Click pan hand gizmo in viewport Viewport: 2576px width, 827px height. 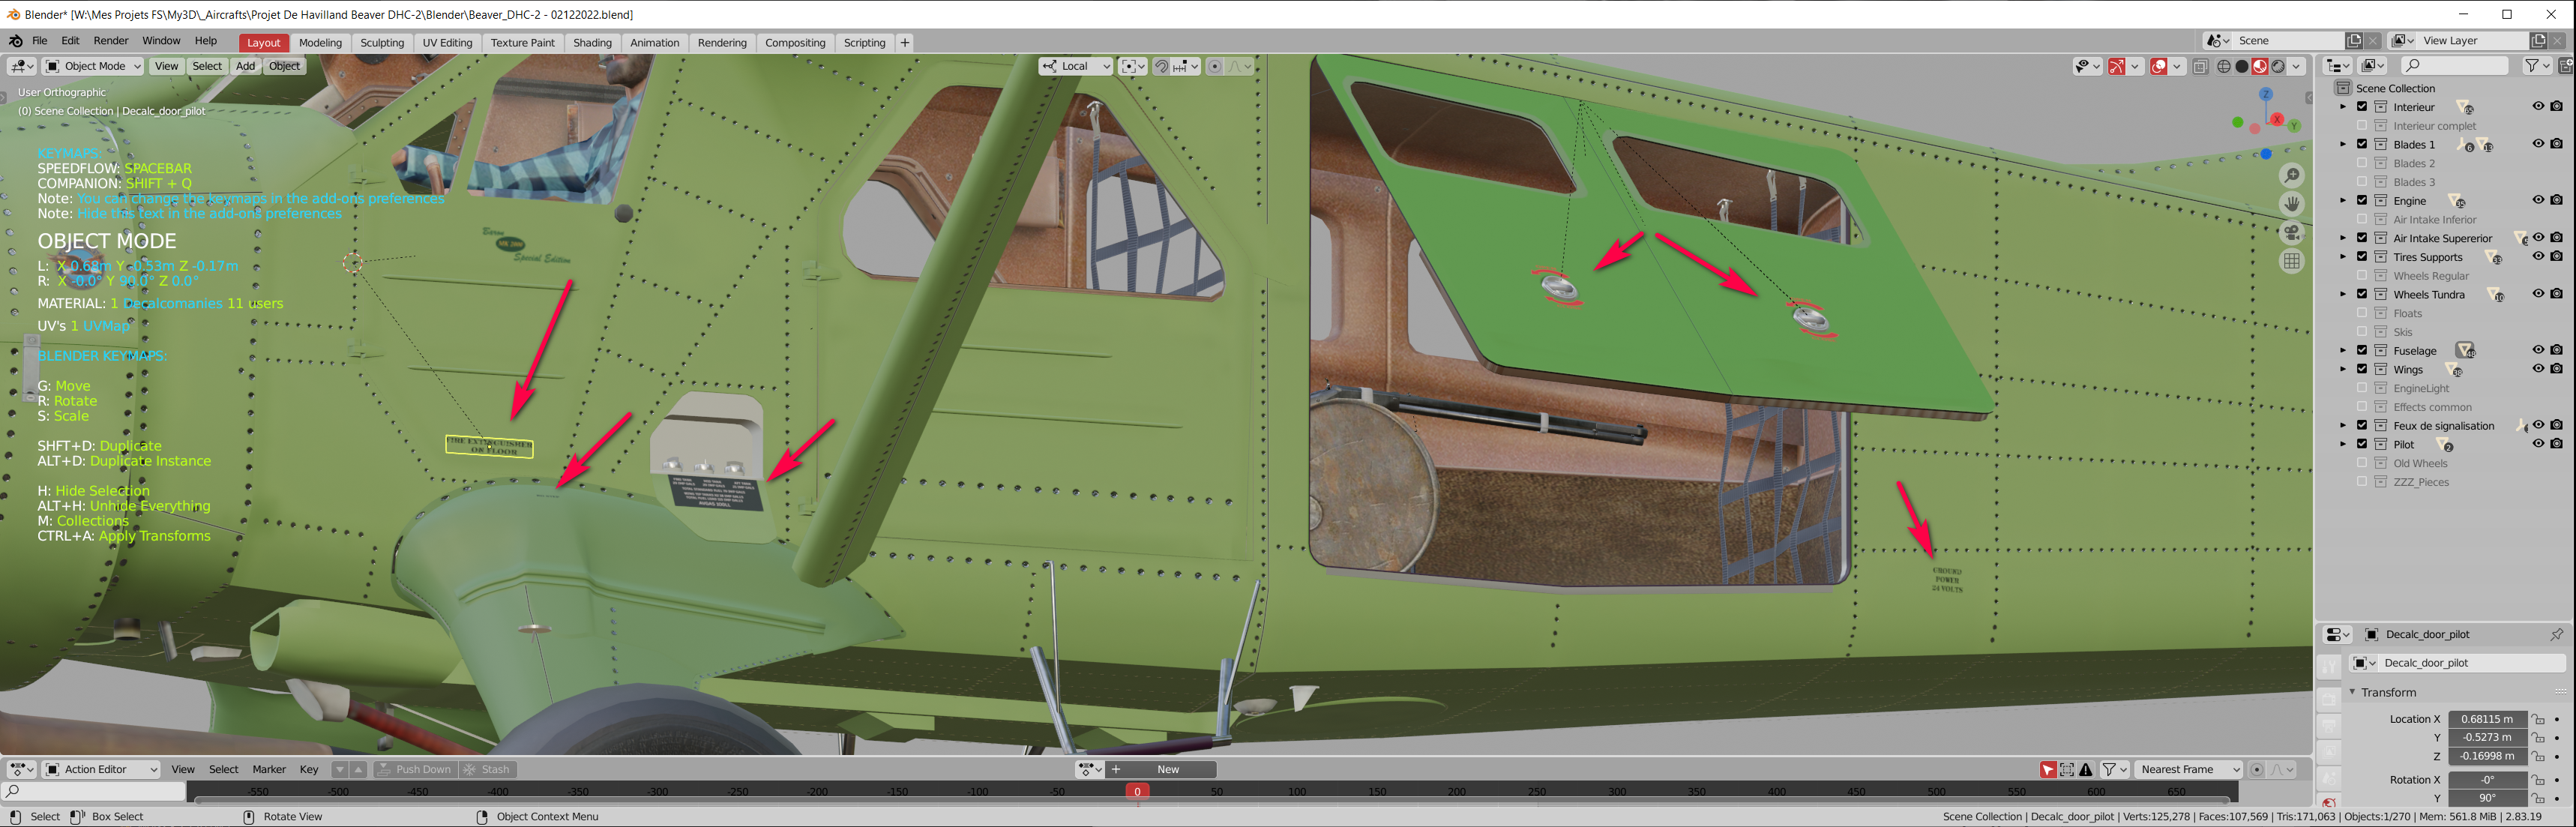click(x=2292, y=204)
